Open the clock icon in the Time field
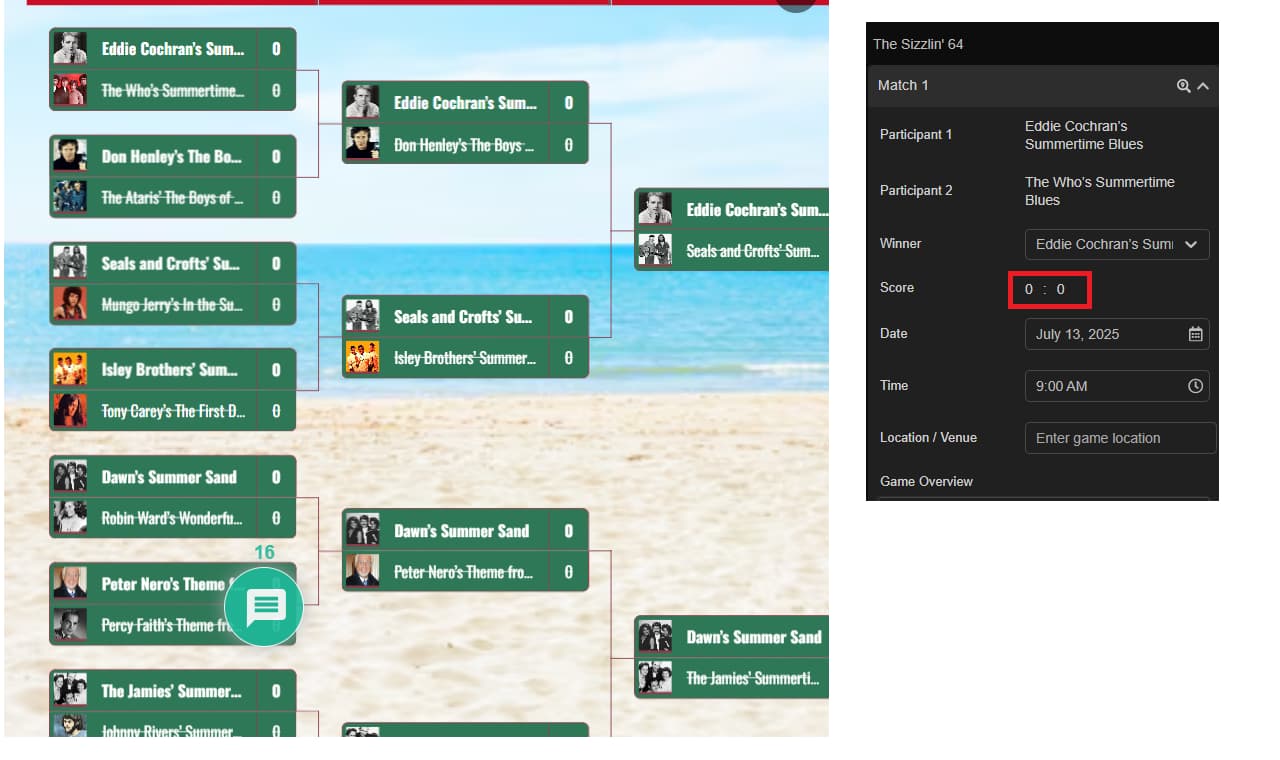This screenshot has width=1280, height=760. 1195,386
